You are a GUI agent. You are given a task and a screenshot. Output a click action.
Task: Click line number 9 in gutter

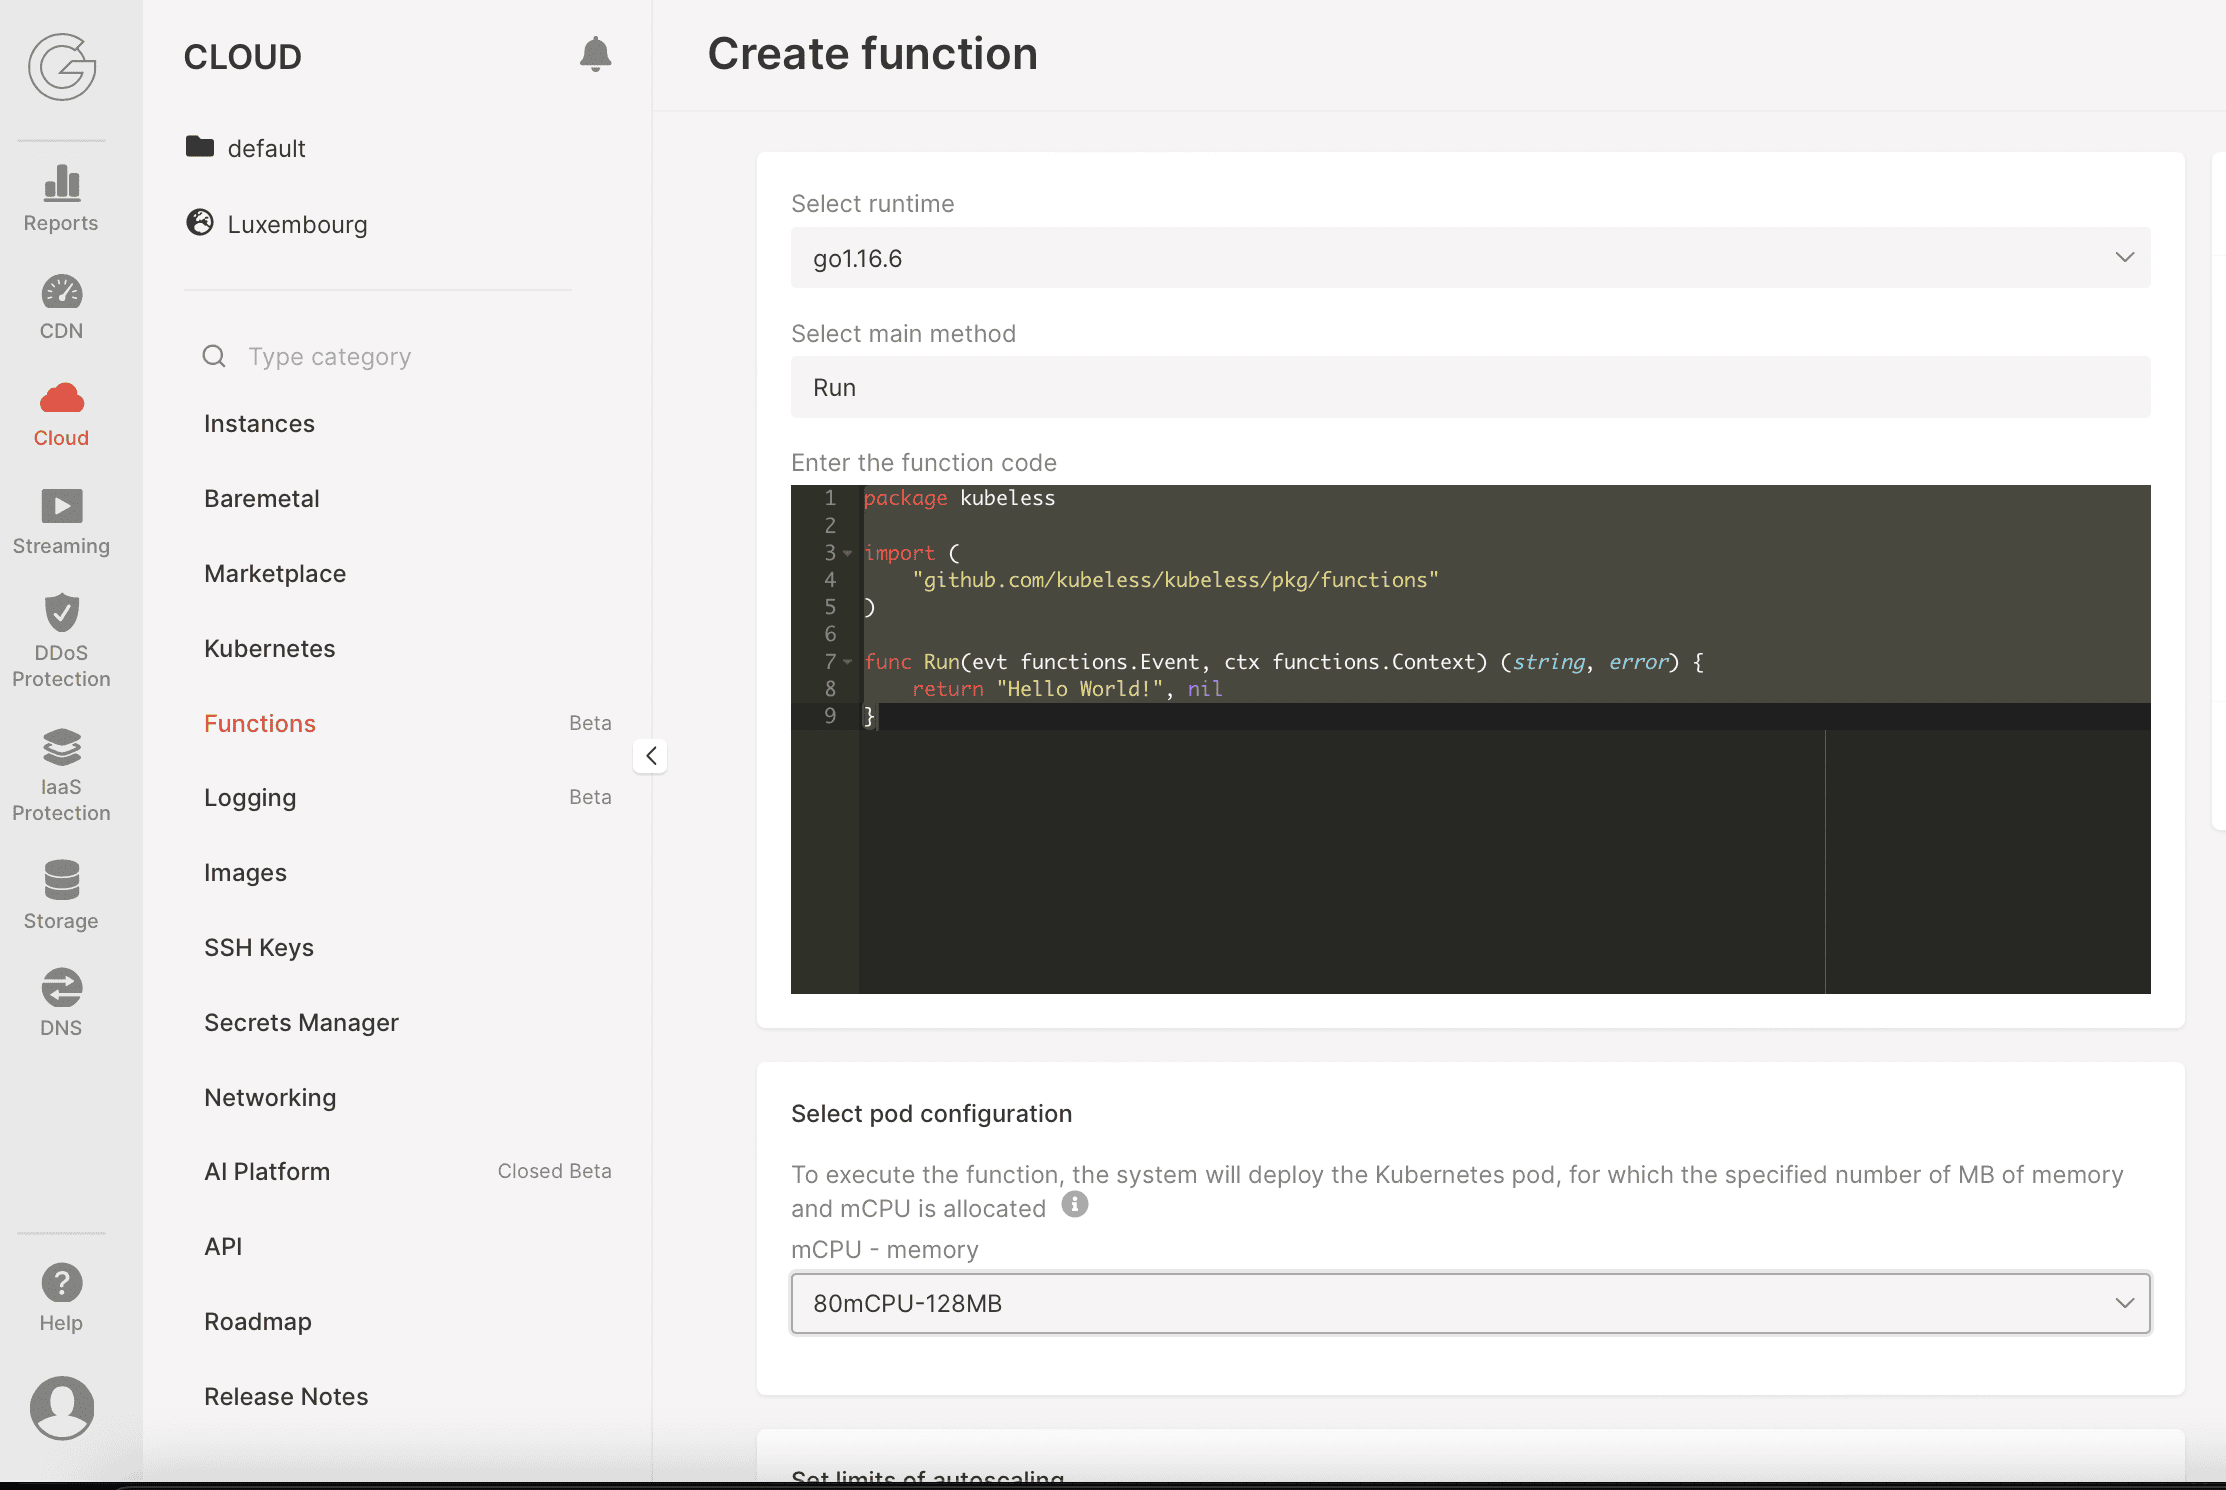point(830,716)
